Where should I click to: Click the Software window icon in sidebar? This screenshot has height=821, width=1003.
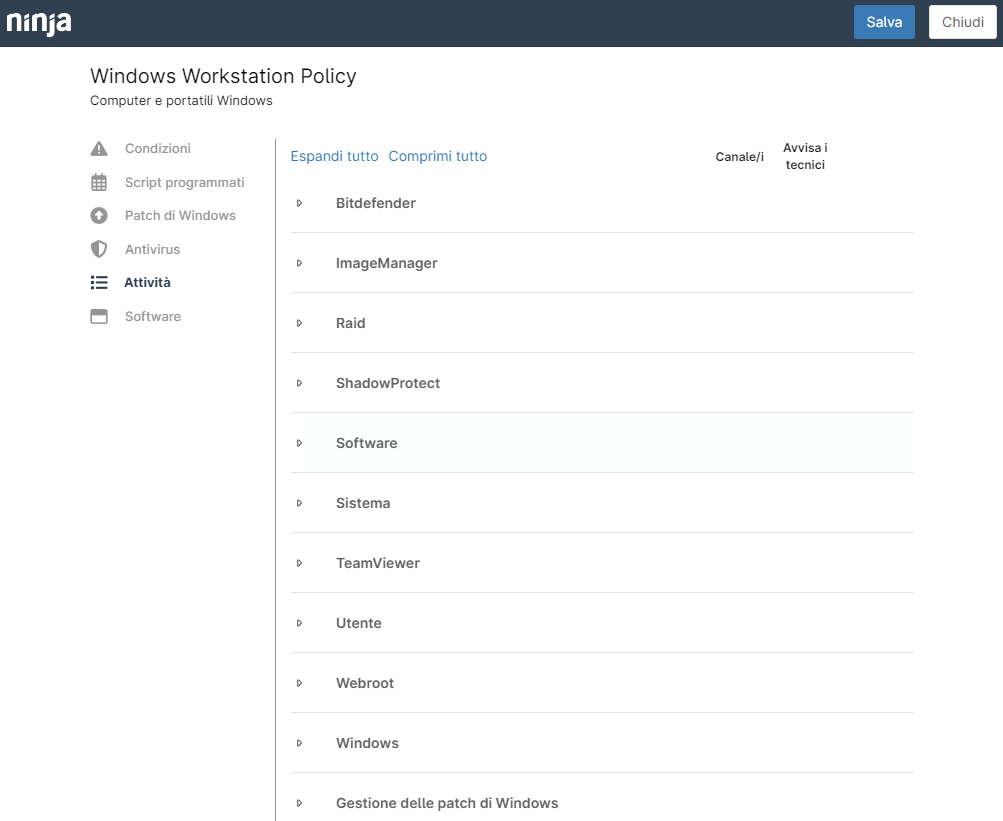coord(99,316)
